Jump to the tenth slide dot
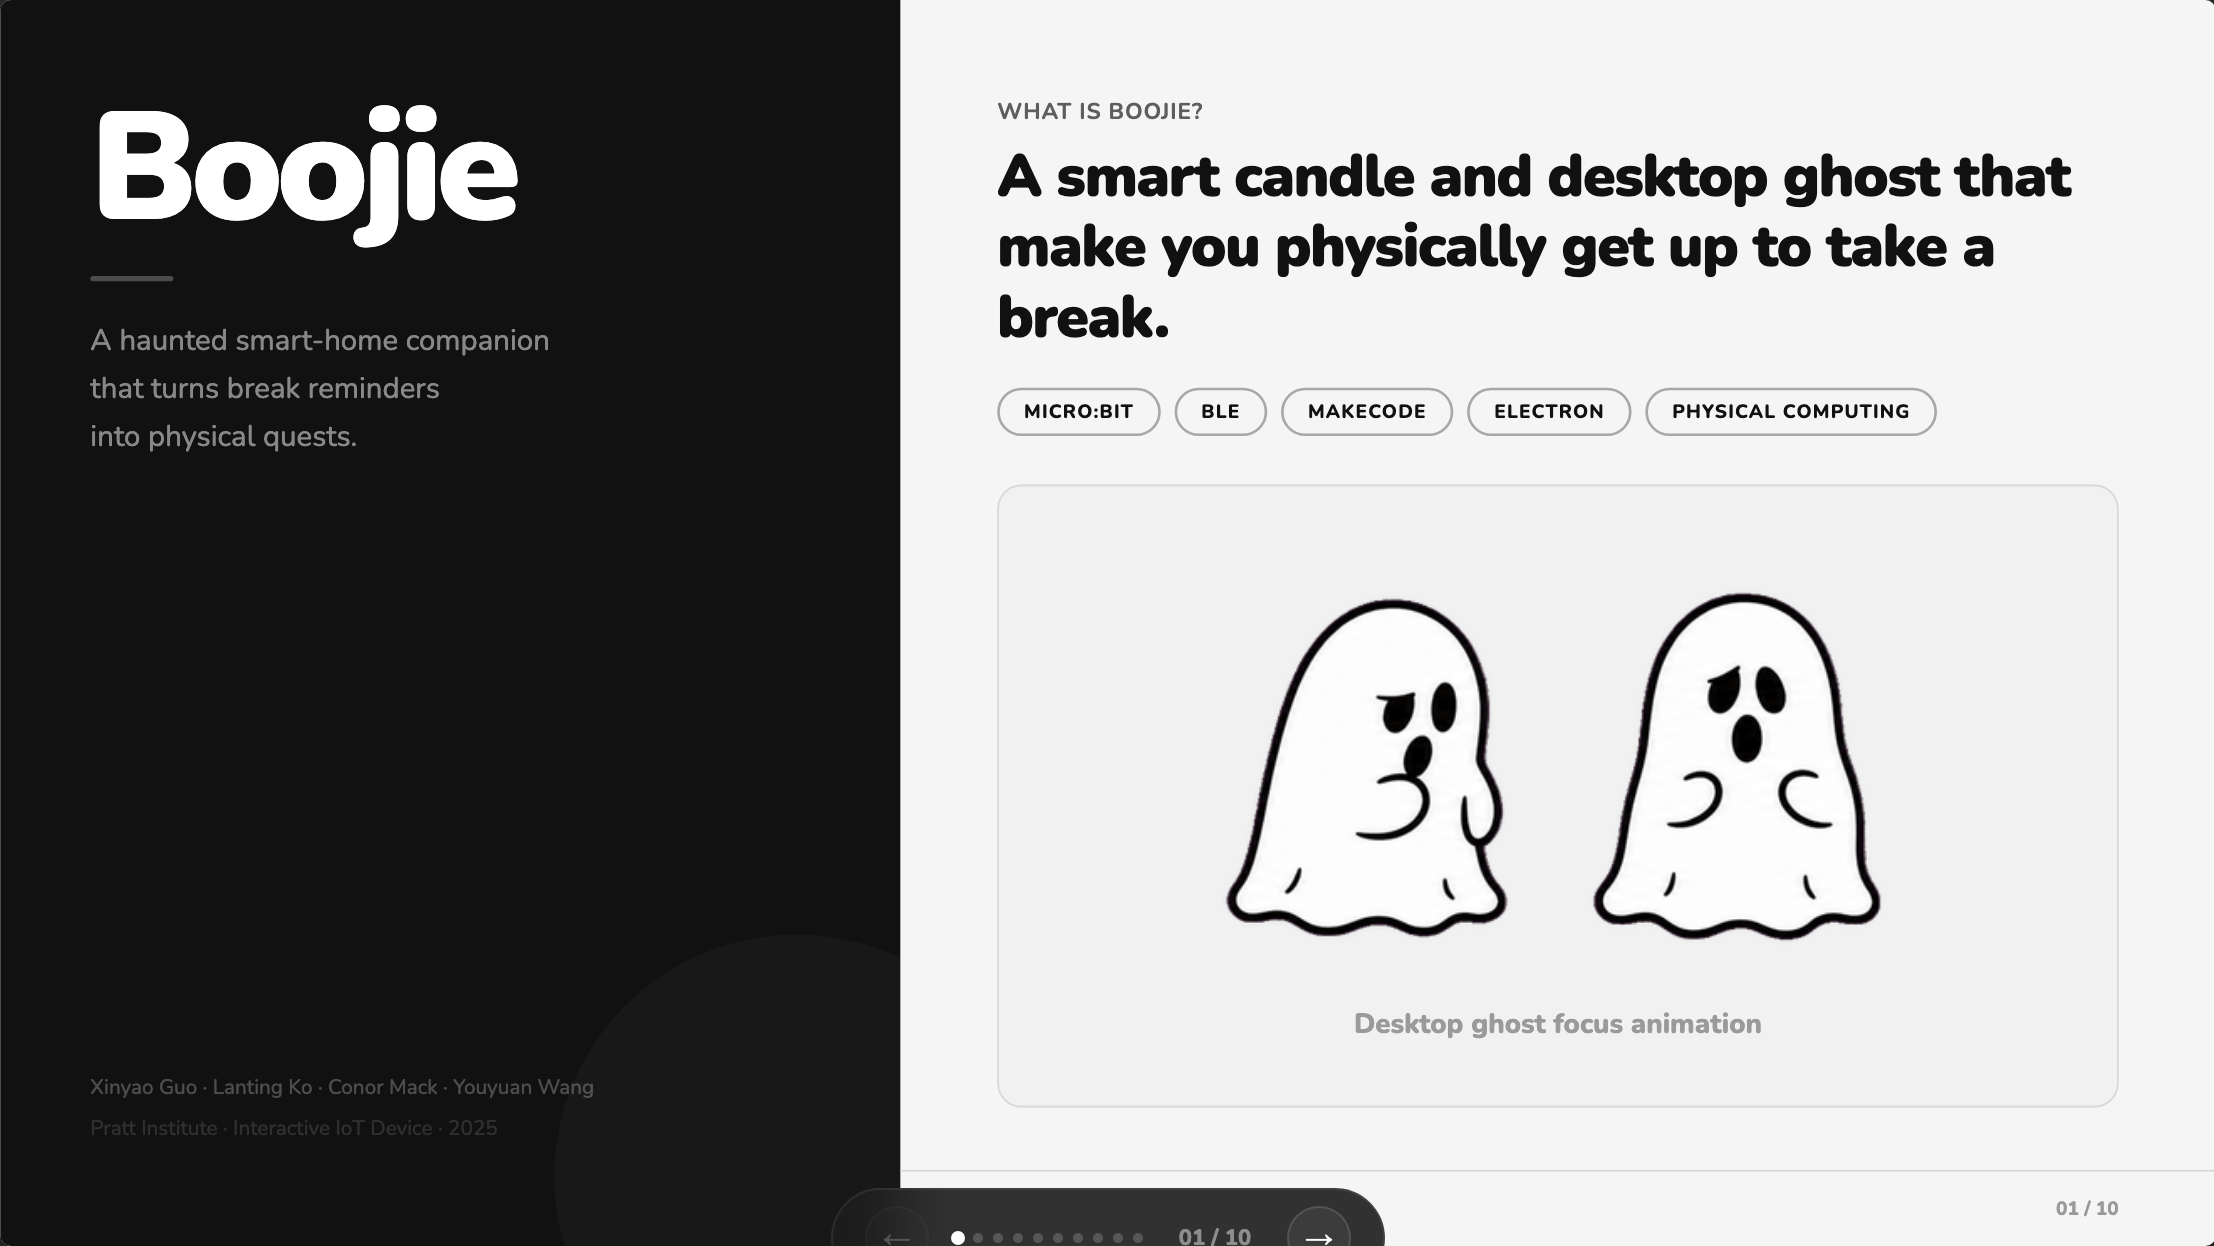Image resolution: width=2214 pixels, height=1246 pixels. (1138, 1238)
